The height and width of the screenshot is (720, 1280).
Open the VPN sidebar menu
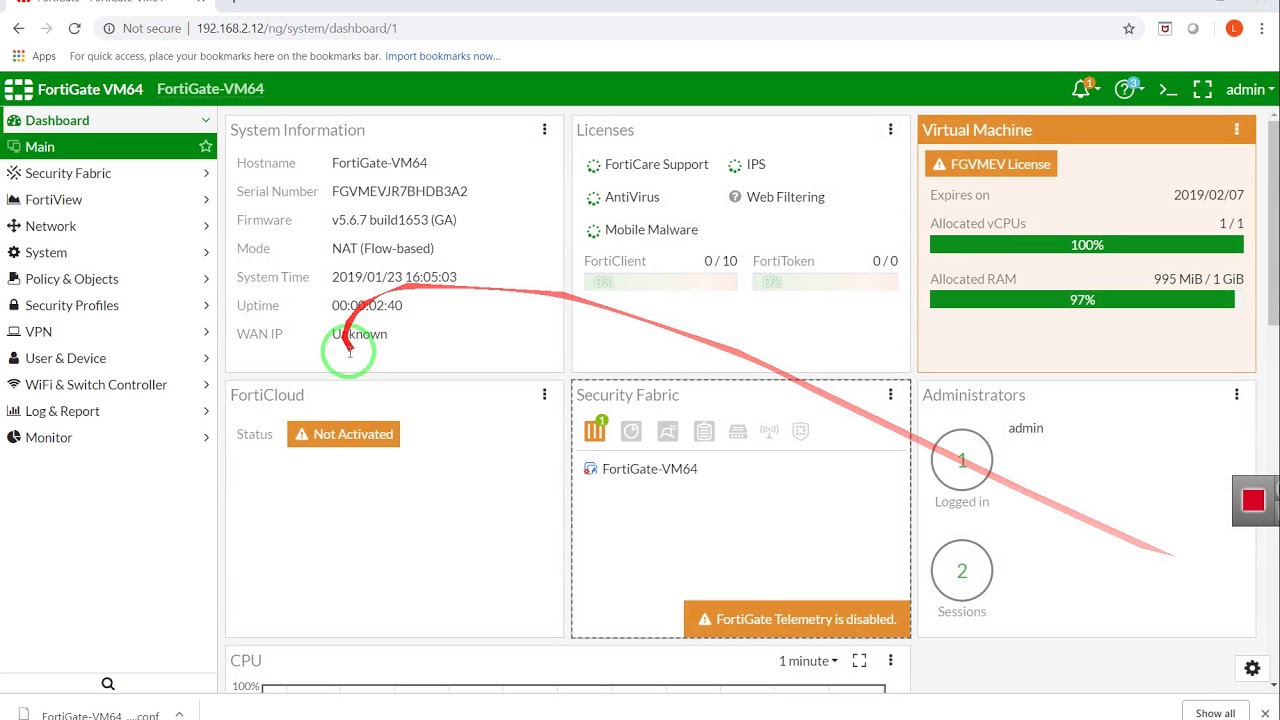coord(108,332)
